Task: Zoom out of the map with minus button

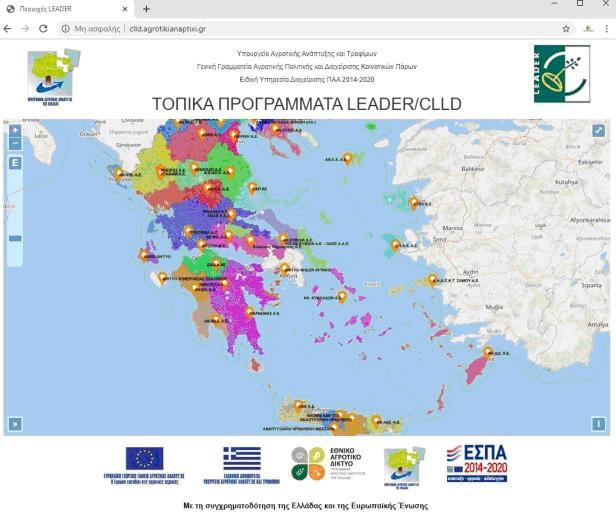Action: tap(14, 146)
